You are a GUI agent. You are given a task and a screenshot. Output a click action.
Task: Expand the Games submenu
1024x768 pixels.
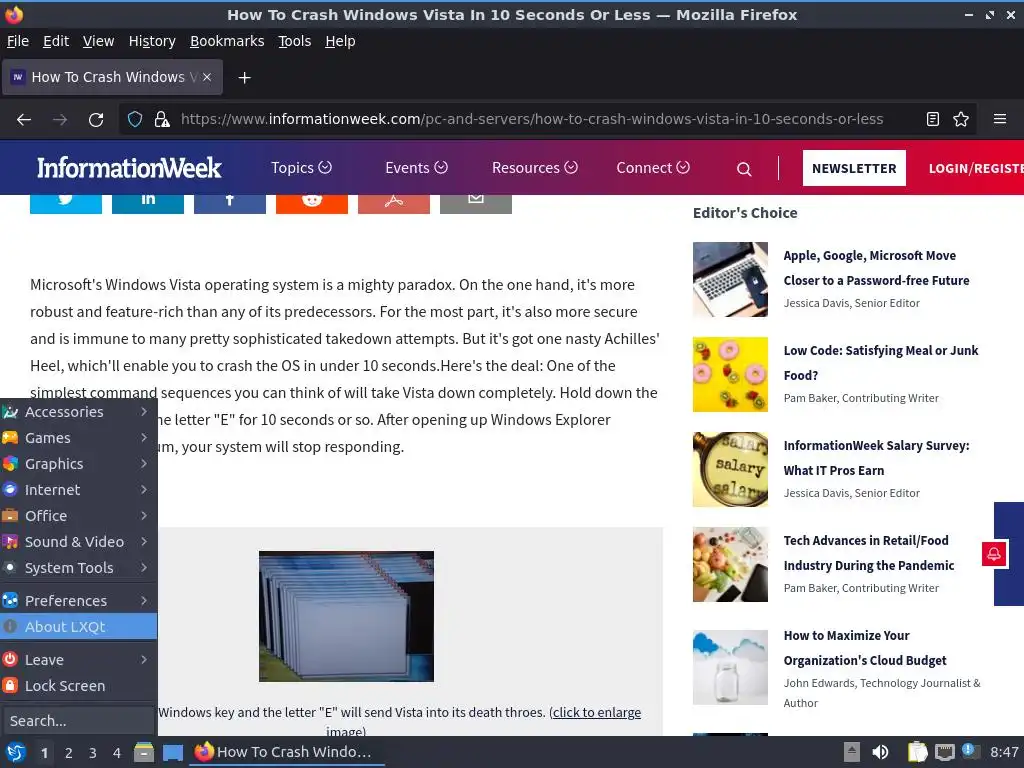click(x=78, y=438)
